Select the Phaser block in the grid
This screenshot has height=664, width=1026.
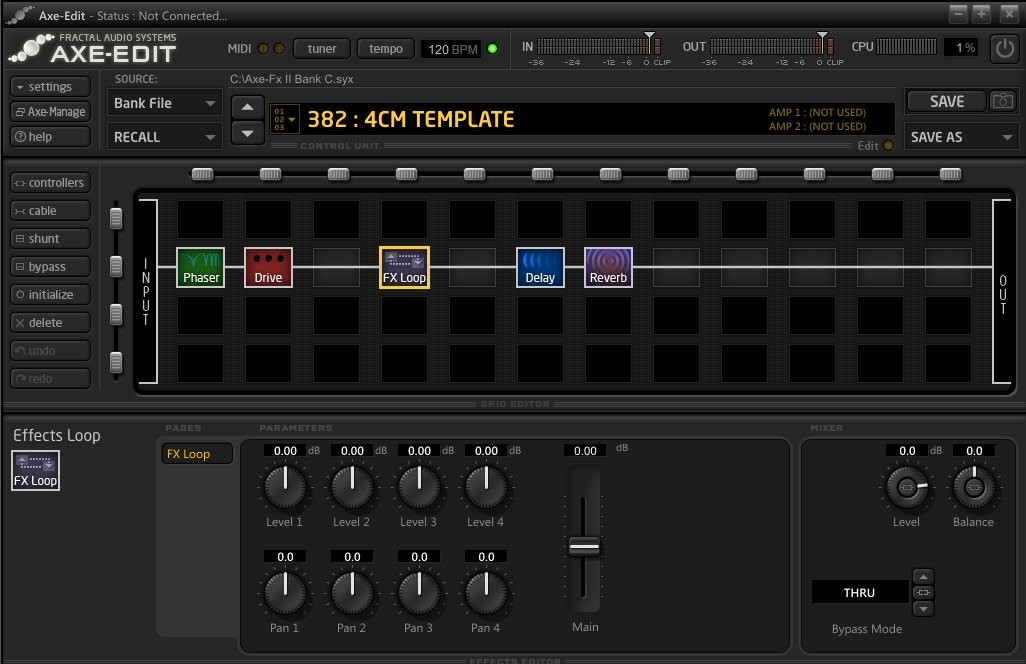(200, 267)
